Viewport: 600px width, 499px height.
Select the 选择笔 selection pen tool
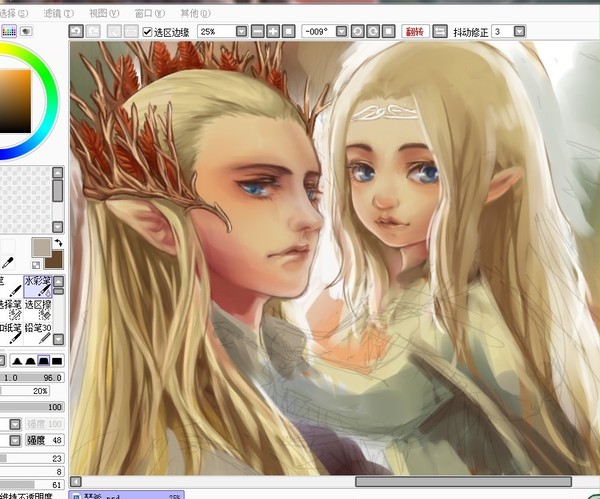(x=11, y=310)
